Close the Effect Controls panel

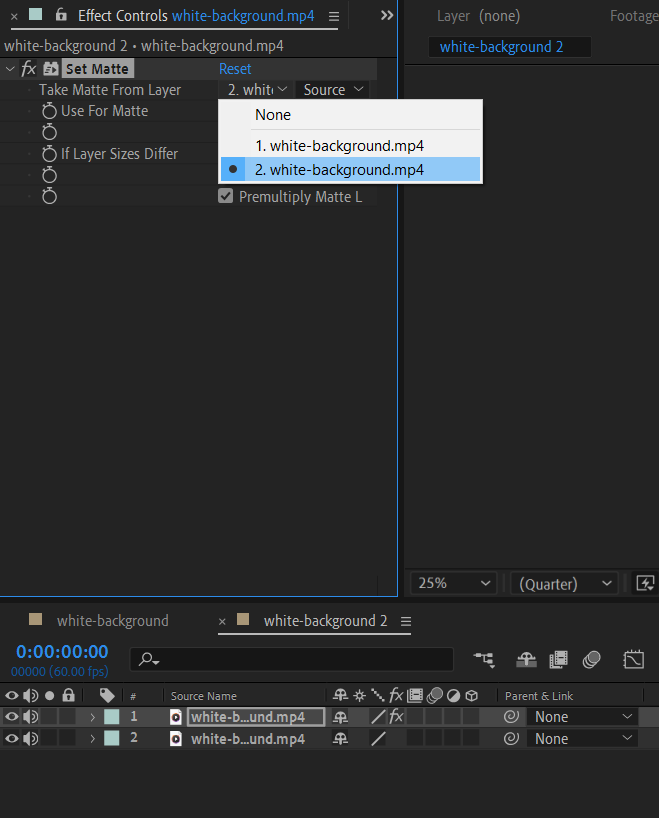pos(14,17)
